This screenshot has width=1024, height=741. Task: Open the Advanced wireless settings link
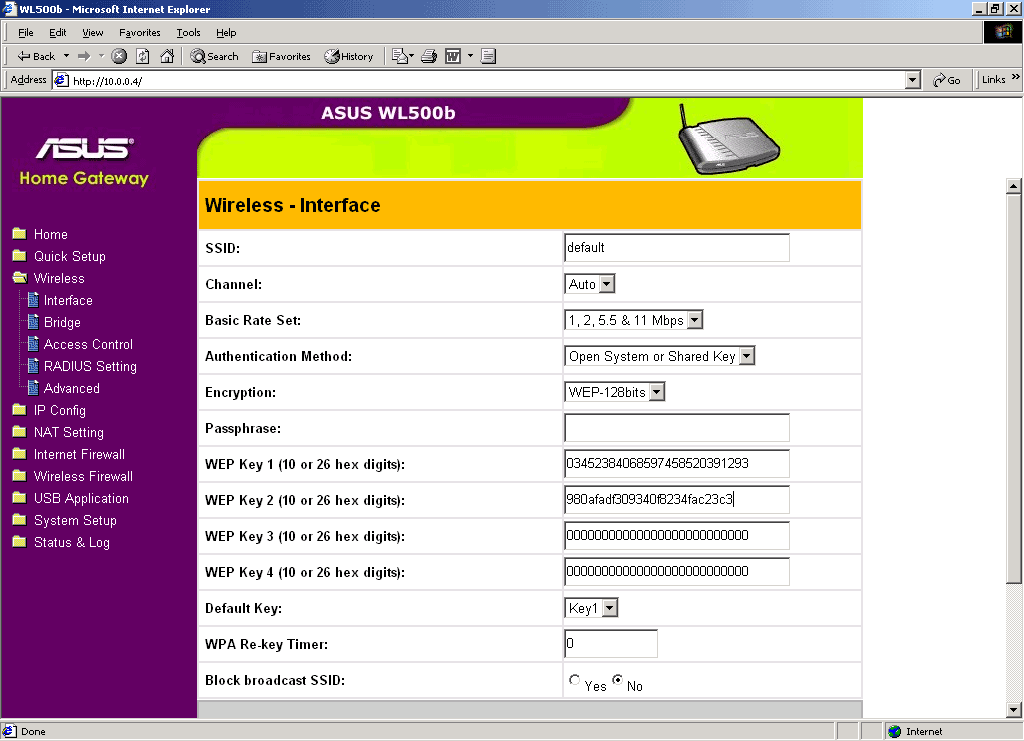point(72,388)
